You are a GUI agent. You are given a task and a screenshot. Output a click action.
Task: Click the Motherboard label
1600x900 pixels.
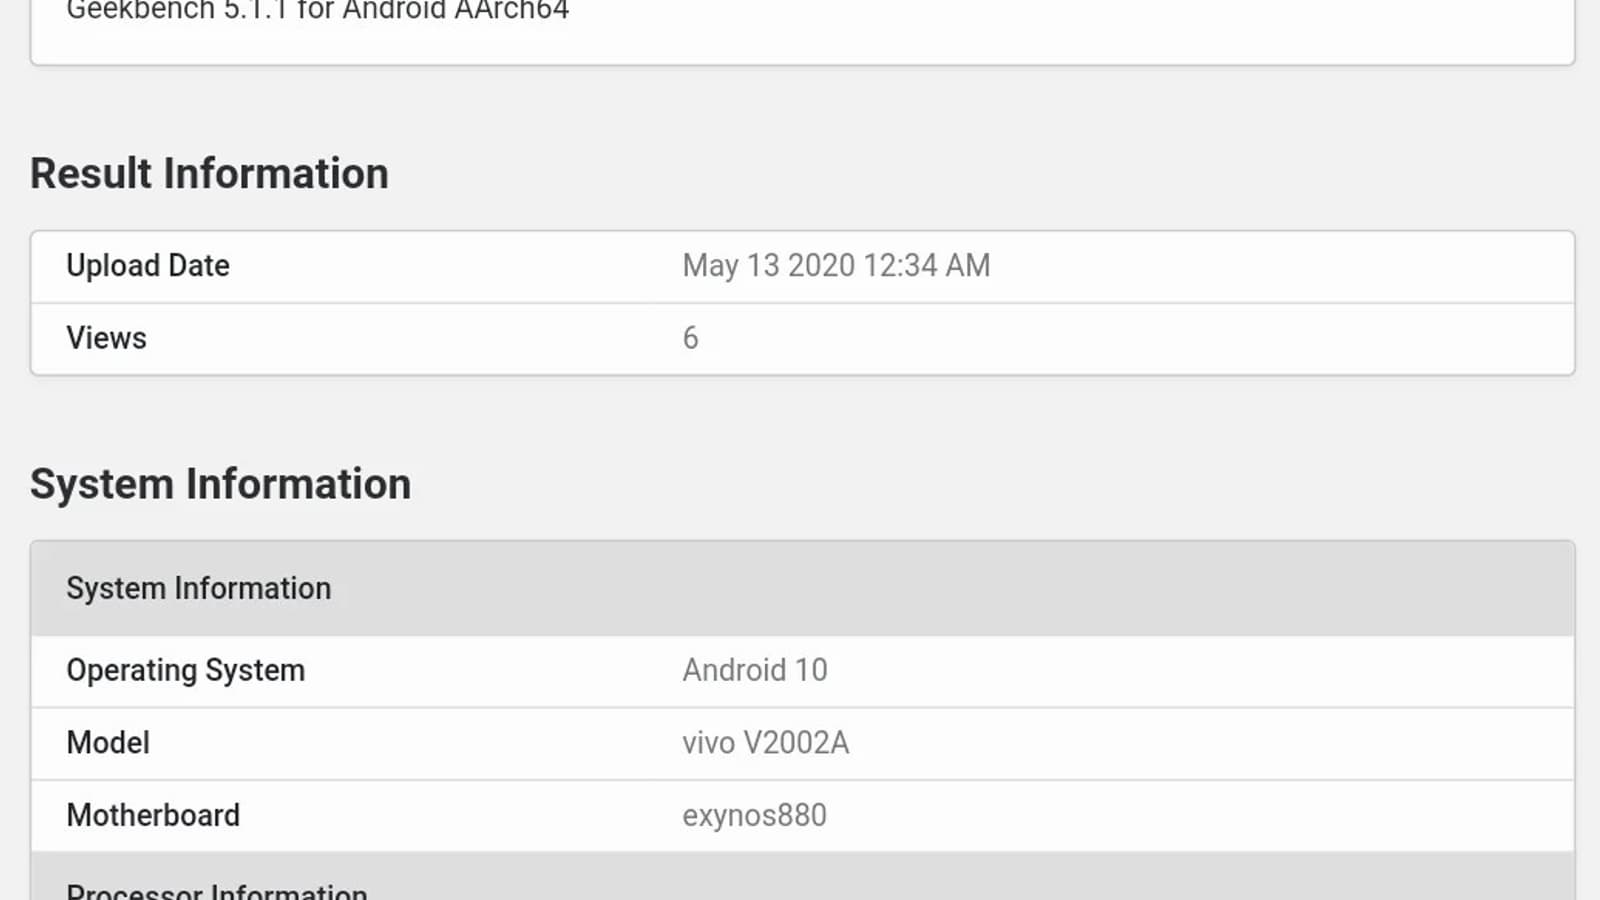[153, 815]
